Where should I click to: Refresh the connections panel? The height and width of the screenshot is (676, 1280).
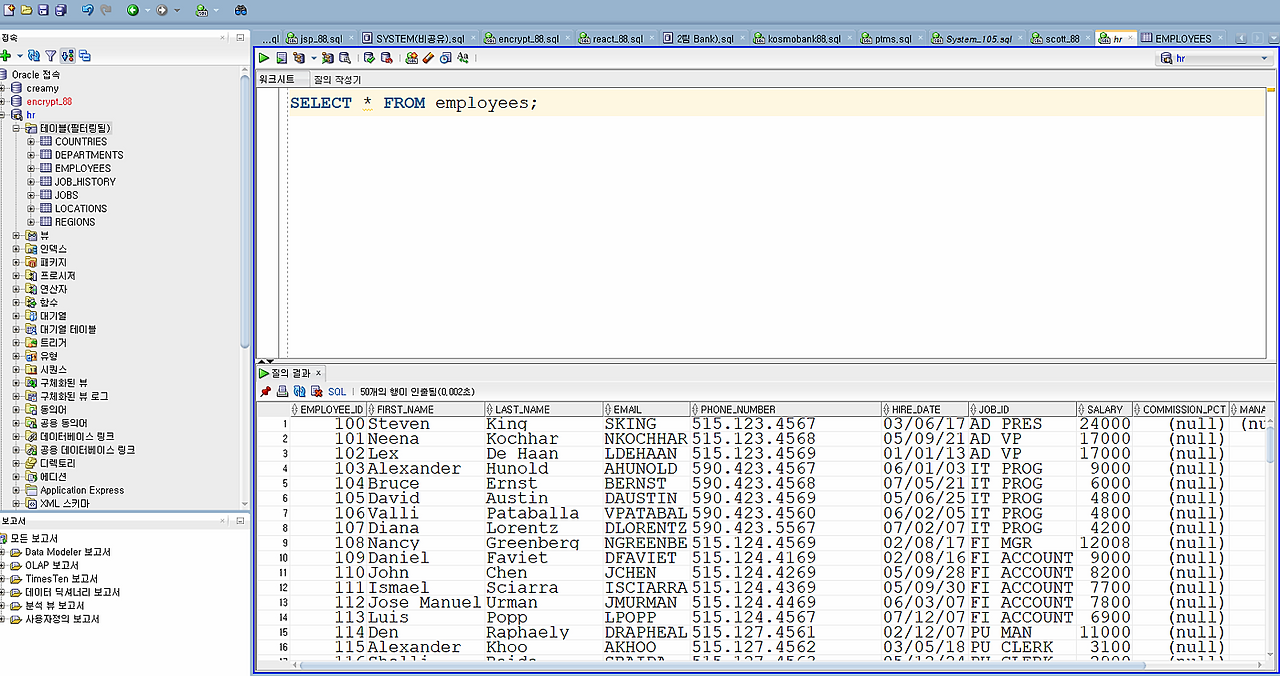pyautogui.click(x=34, y=56)
